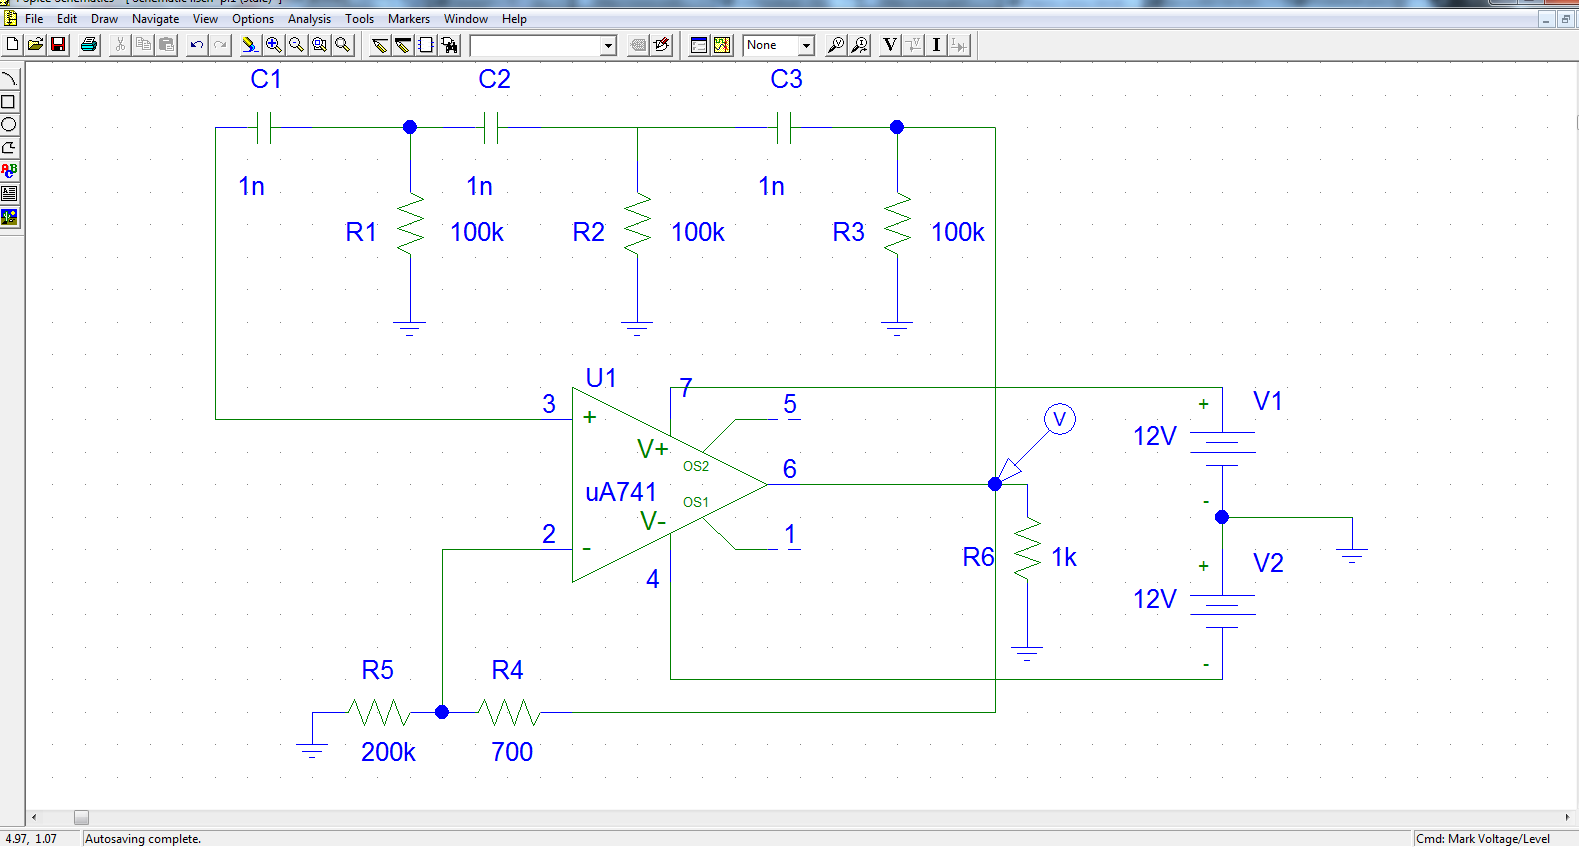Click the Edit Symbol pencil icon
The width and height of the screenshot is (1579, 847).
661,45
